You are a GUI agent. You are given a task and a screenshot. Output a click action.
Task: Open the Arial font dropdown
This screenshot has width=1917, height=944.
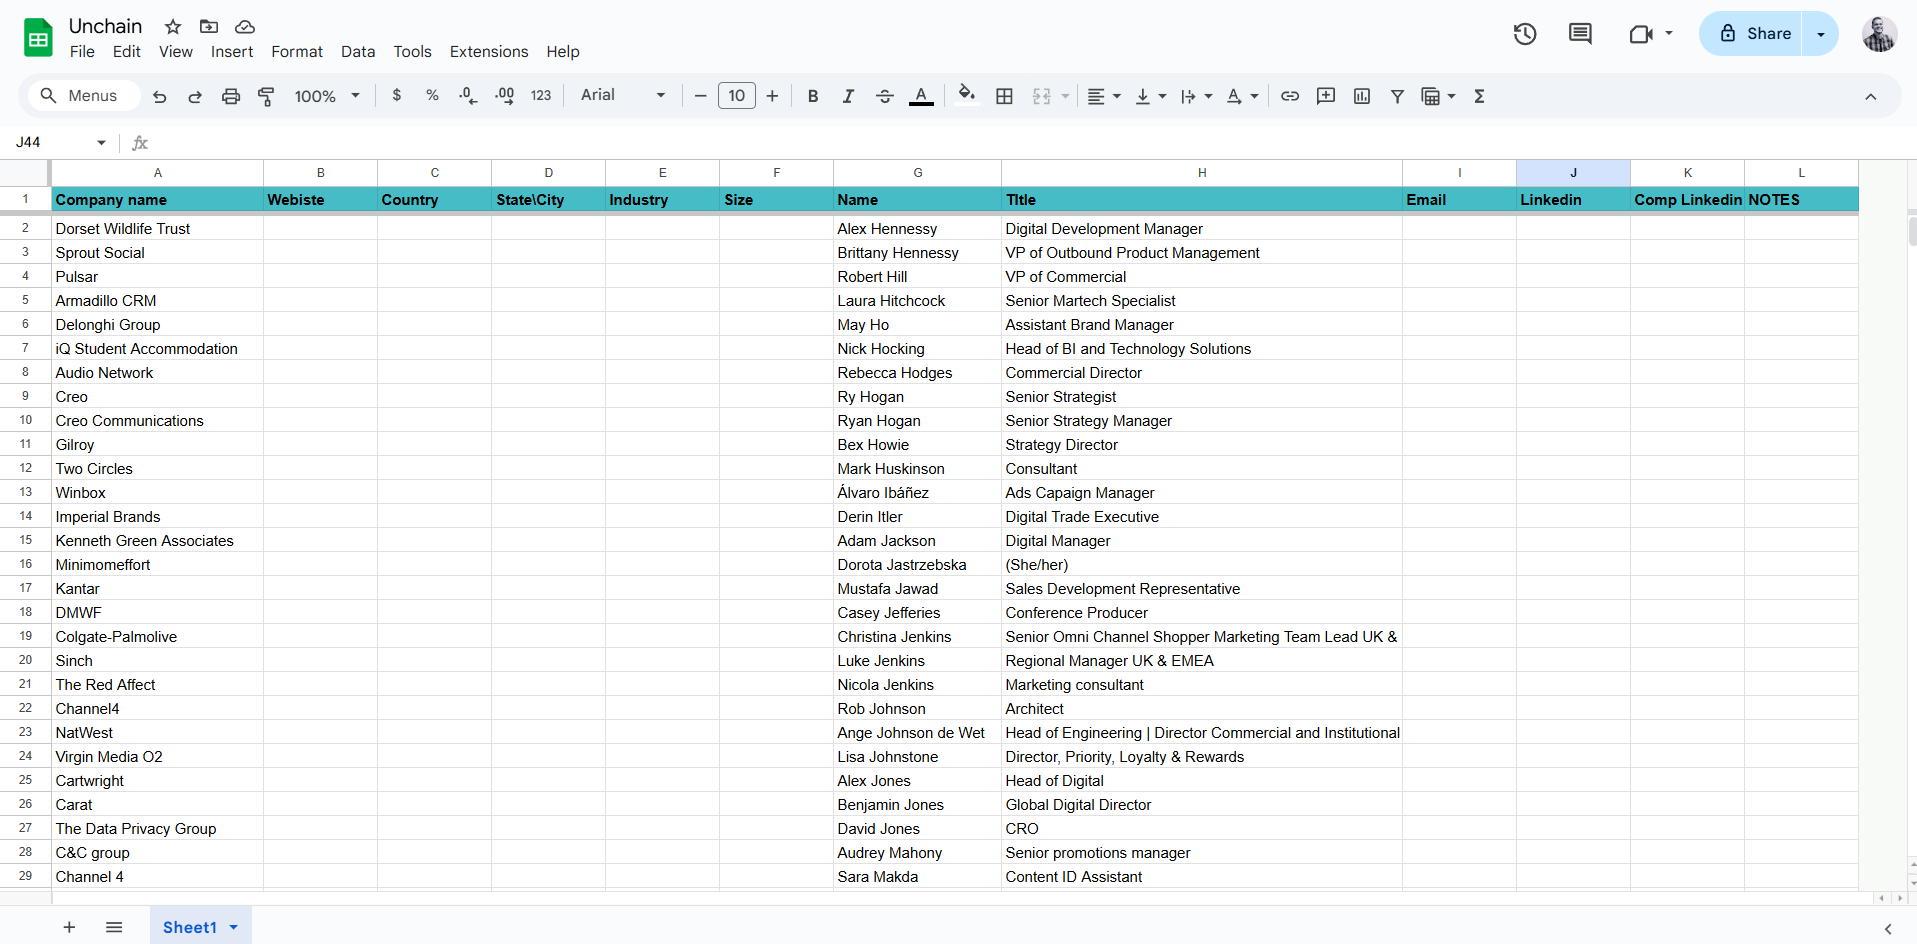[x=623, y=95]
